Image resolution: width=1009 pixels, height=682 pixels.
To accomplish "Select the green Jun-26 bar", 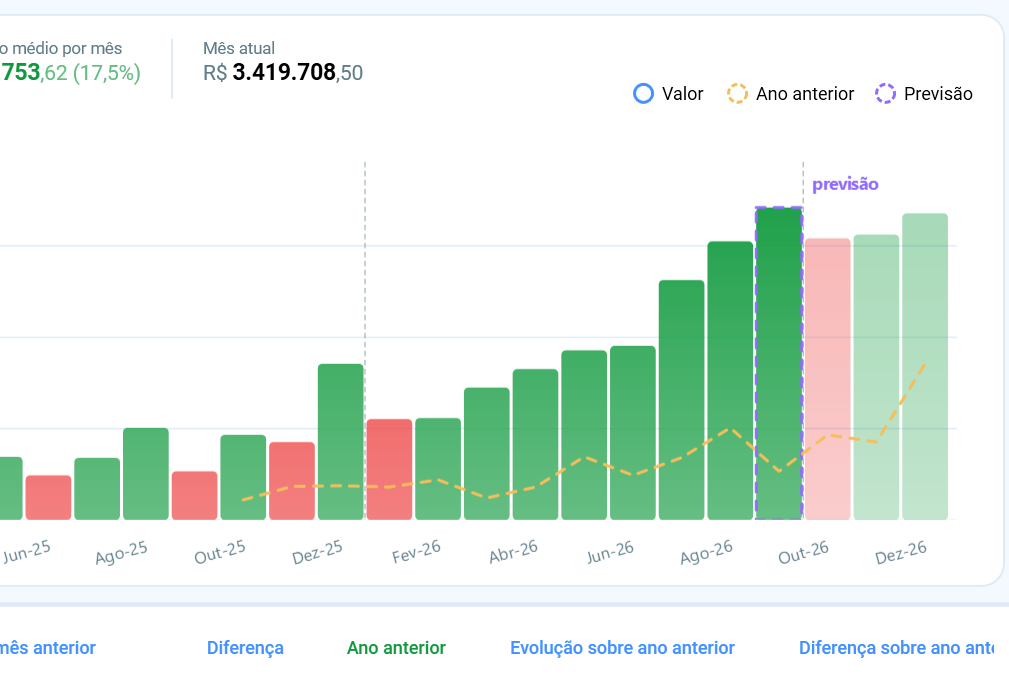I will coord(633,433).
